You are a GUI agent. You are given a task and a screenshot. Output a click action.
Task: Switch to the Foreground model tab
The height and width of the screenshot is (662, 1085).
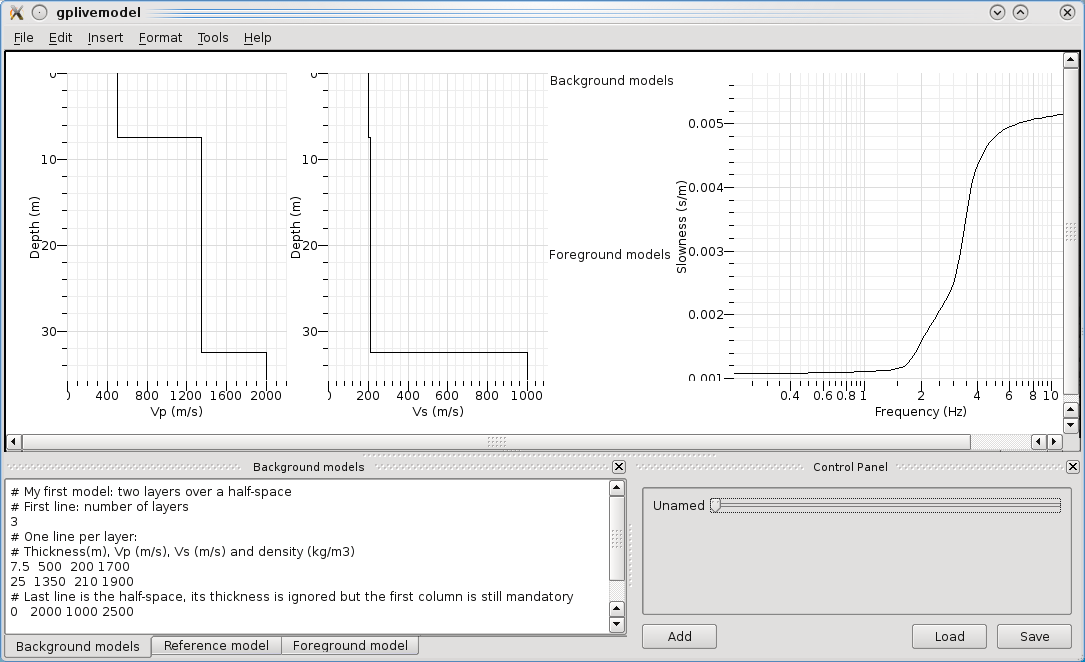tap(350, 646)
